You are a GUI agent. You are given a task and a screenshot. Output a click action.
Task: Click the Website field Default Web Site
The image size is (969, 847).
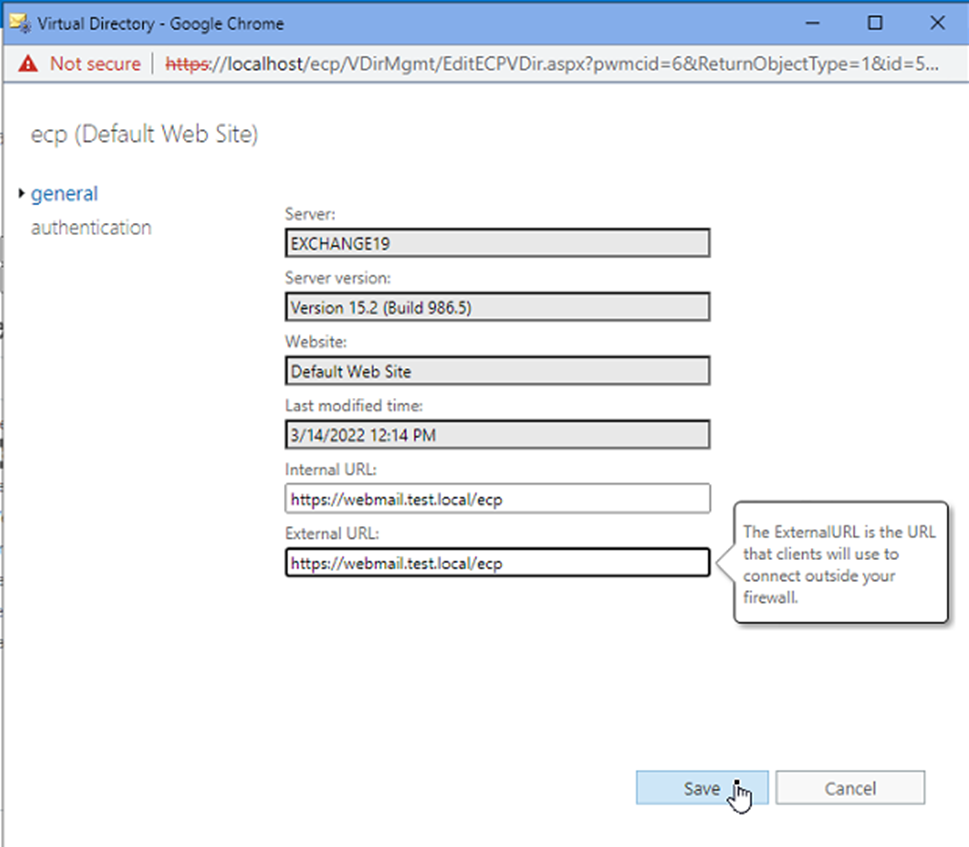[x=497, y=371]
